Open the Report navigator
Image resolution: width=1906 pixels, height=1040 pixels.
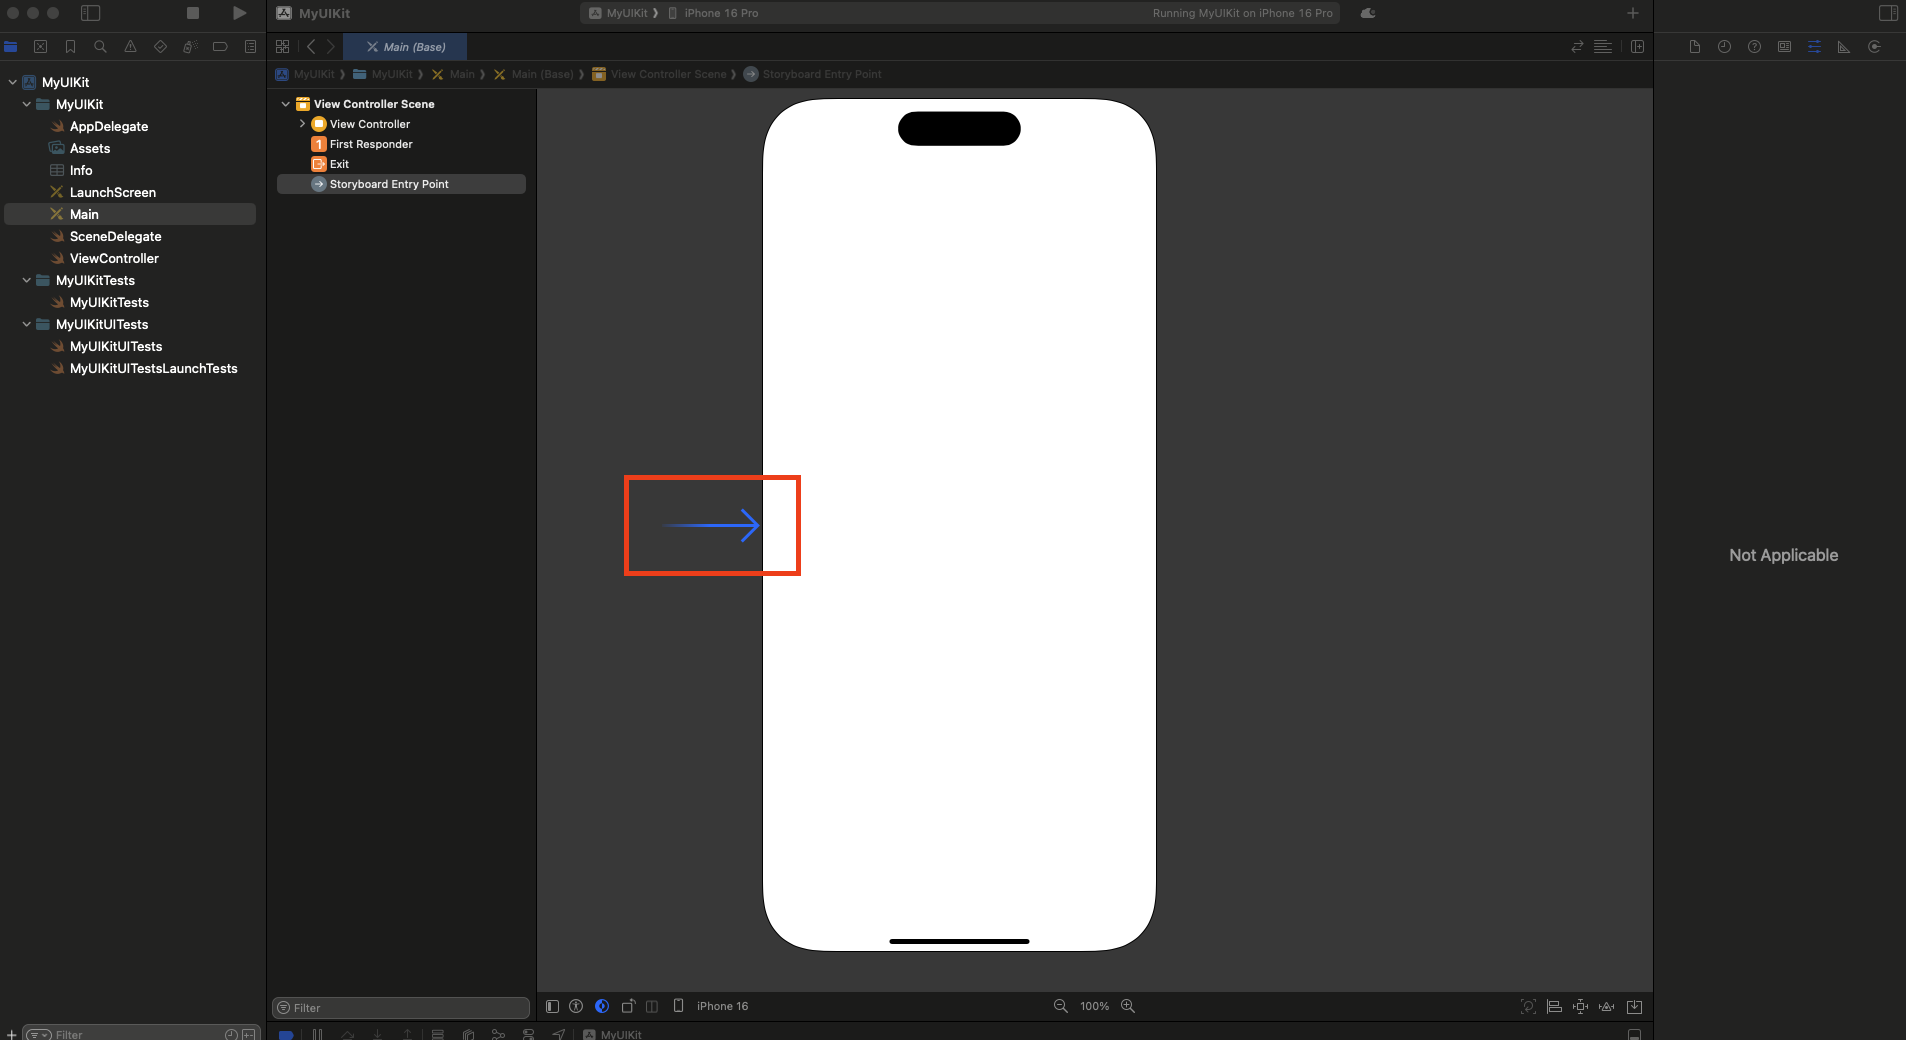[250, 47]
